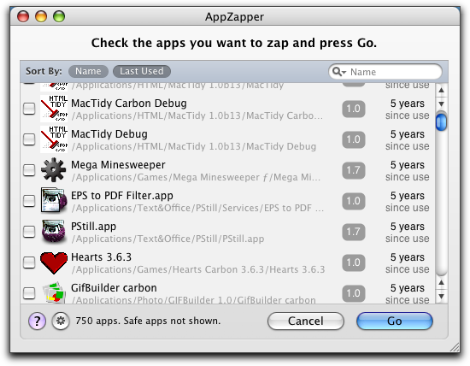Enable the Hearts 3.6.3 checkbox
470x366 pixels.
coord(29,262)
